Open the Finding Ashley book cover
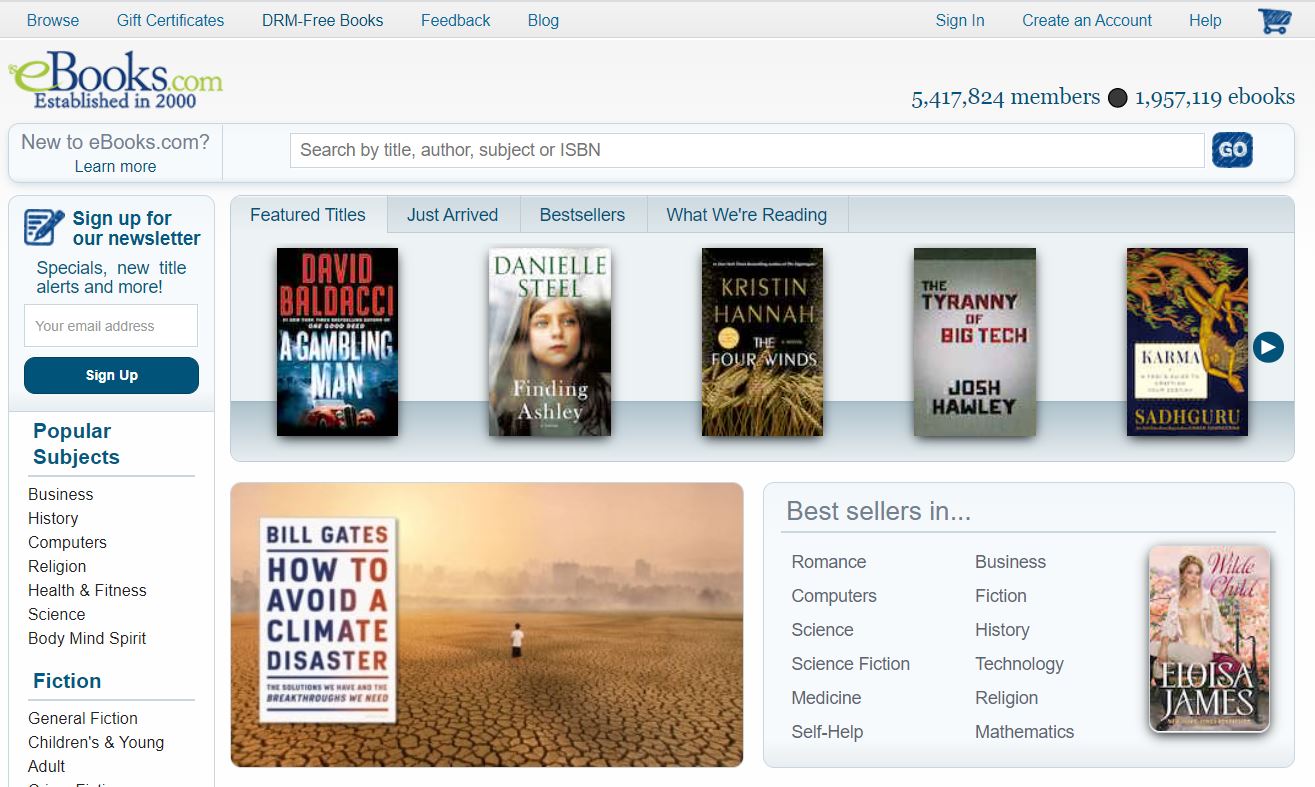Viewport: 1315px width, 787px height. [549, 342]
